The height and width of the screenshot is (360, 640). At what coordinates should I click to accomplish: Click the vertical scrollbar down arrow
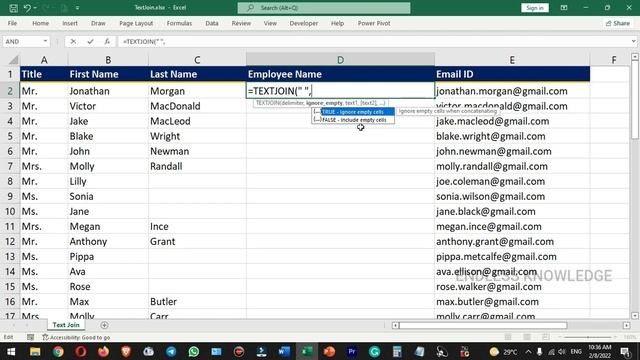pyautogui.click(x=635, y=316)
